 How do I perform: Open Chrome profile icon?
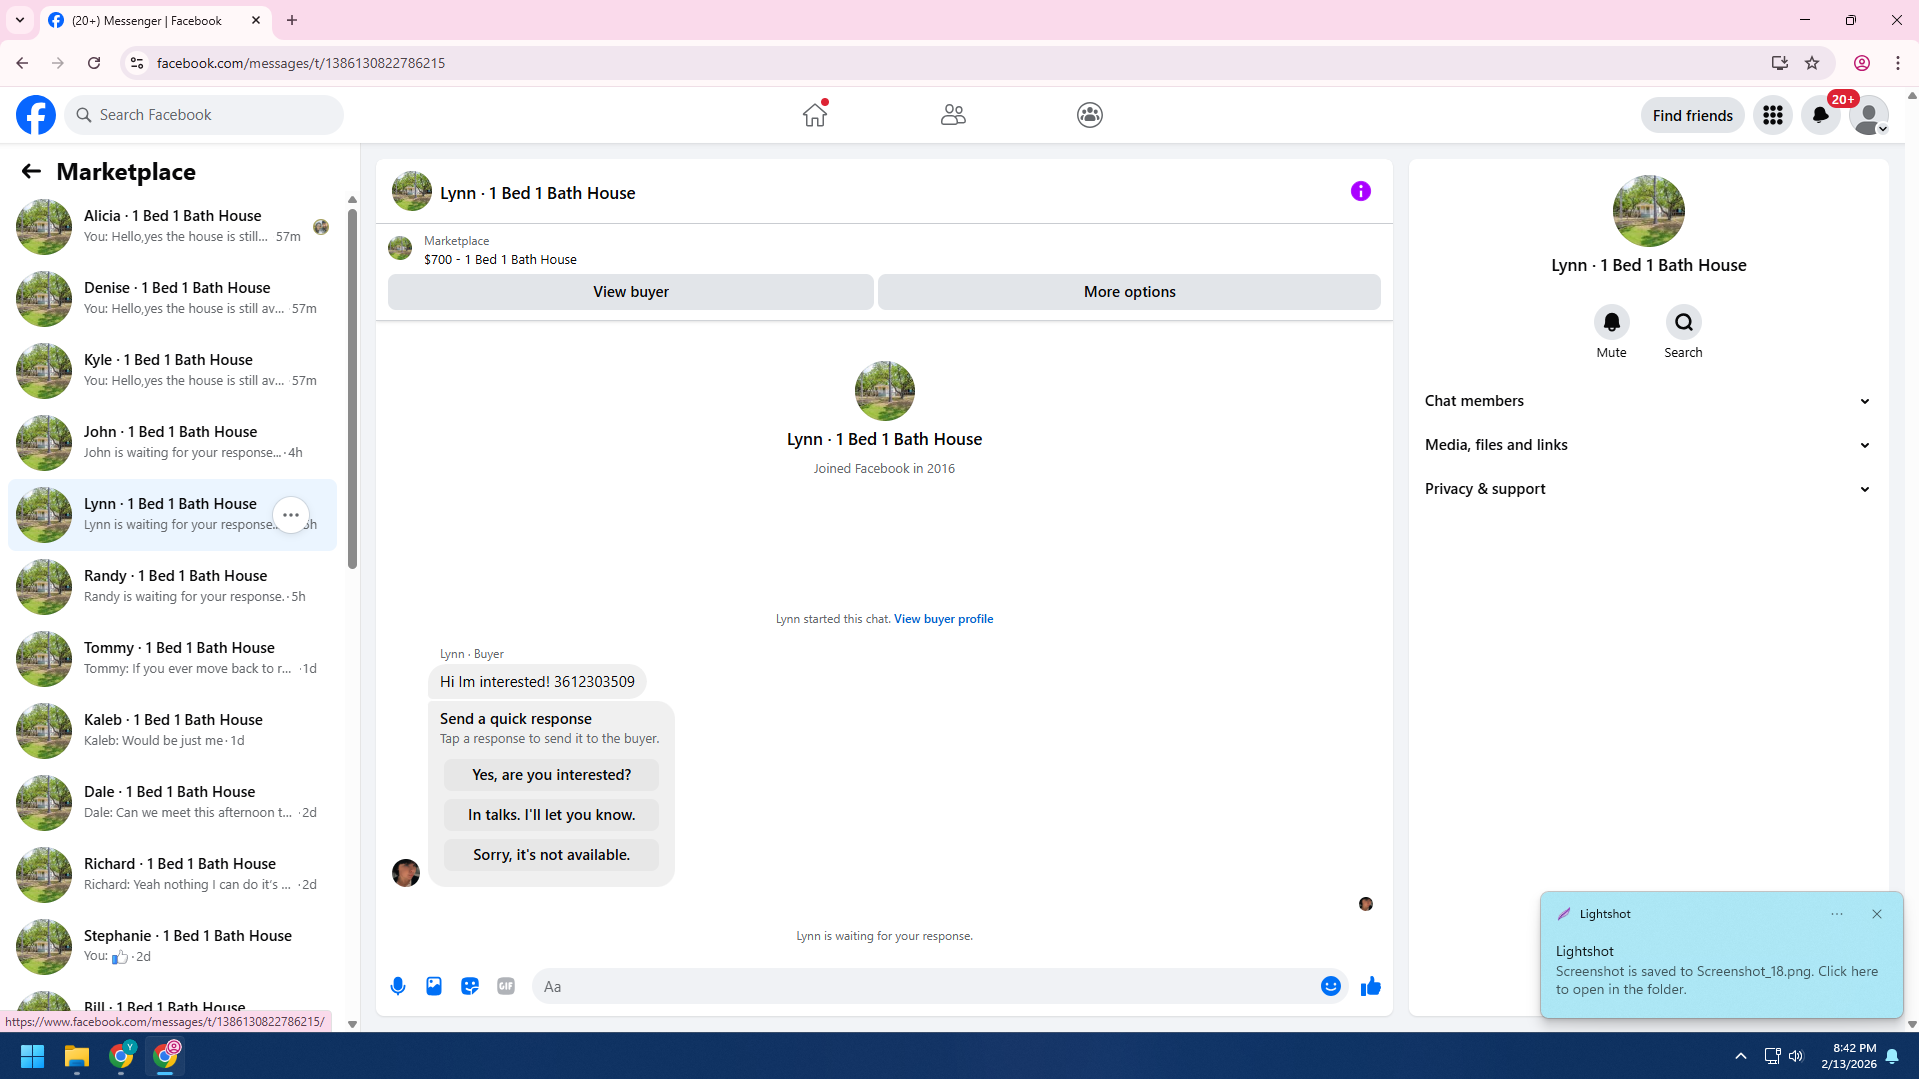pos(1862,63)
